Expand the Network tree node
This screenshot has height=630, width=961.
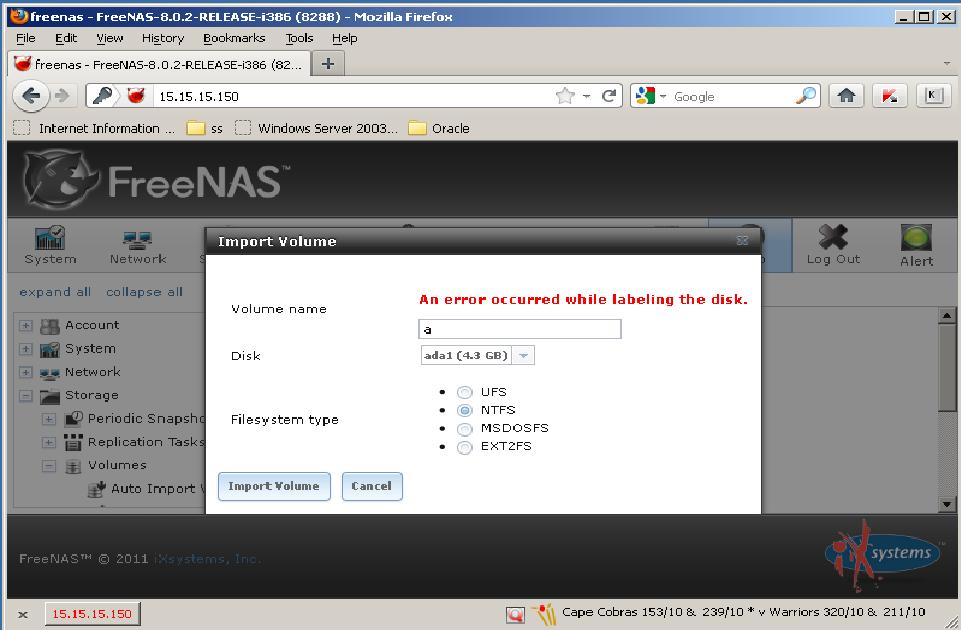(26, 372)
